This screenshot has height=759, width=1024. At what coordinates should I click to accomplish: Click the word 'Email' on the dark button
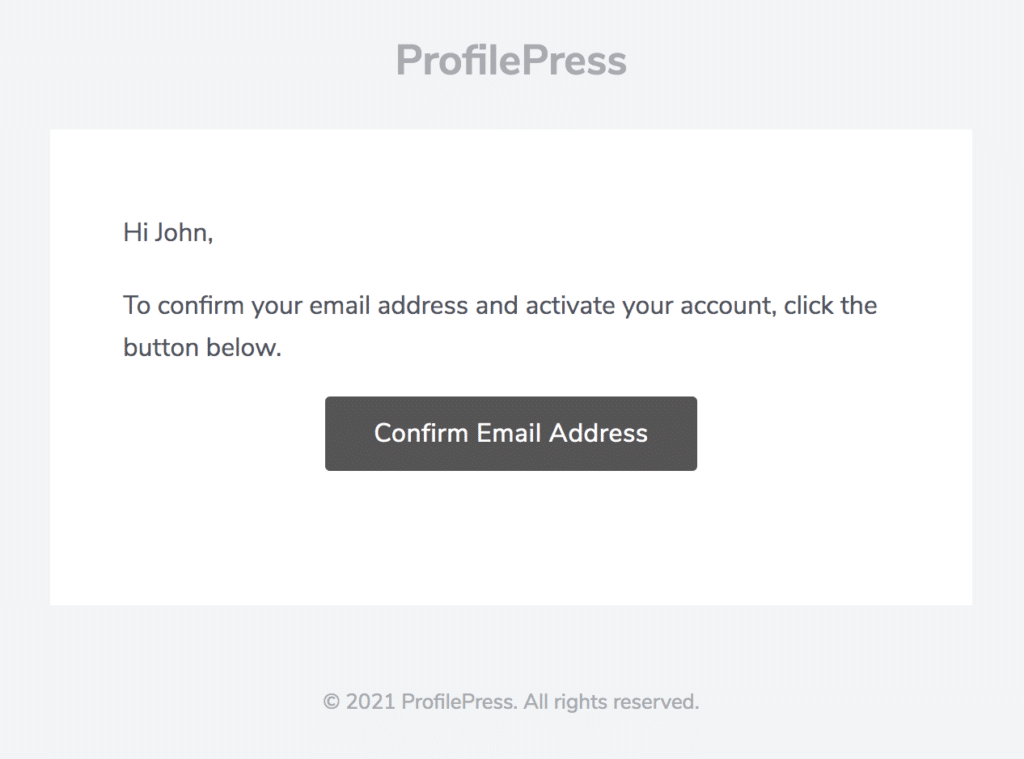[x=509, y=433]
